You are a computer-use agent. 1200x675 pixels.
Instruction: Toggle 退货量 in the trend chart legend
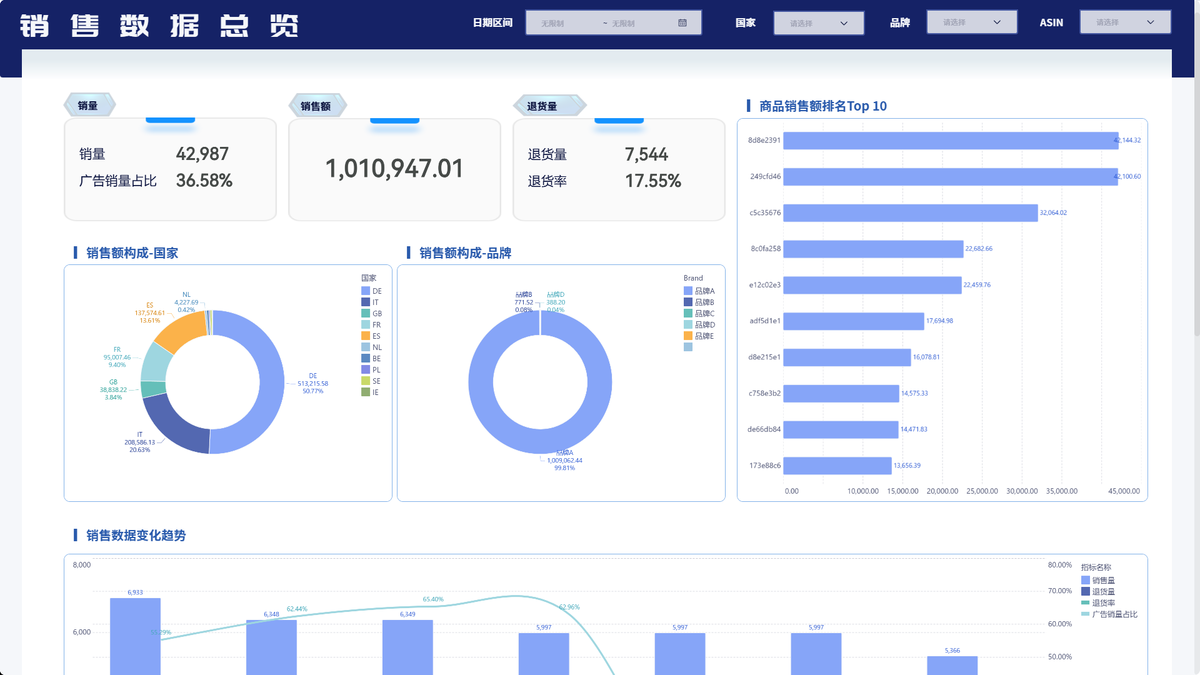click(x=1098, y=591)
